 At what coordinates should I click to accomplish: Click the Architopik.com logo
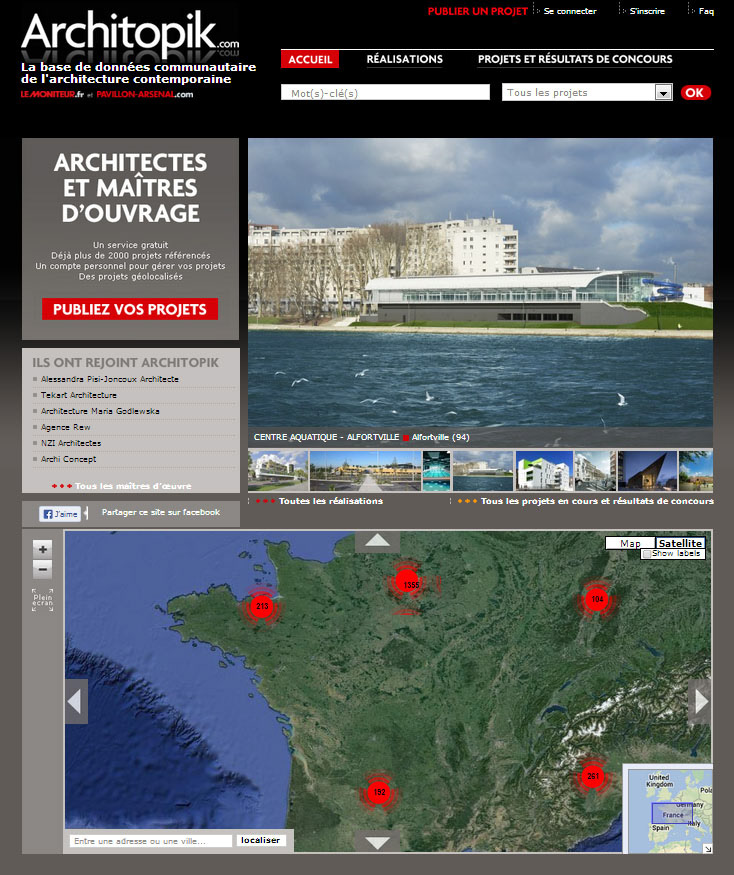point(130,33)
